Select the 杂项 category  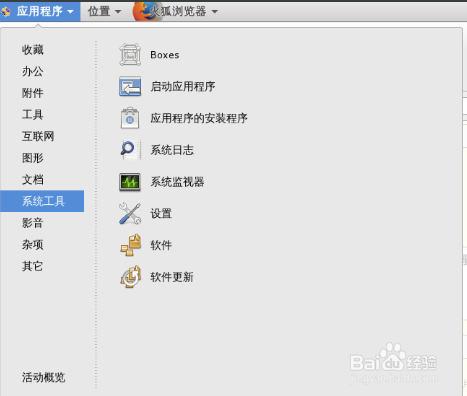tap(33, 245)
